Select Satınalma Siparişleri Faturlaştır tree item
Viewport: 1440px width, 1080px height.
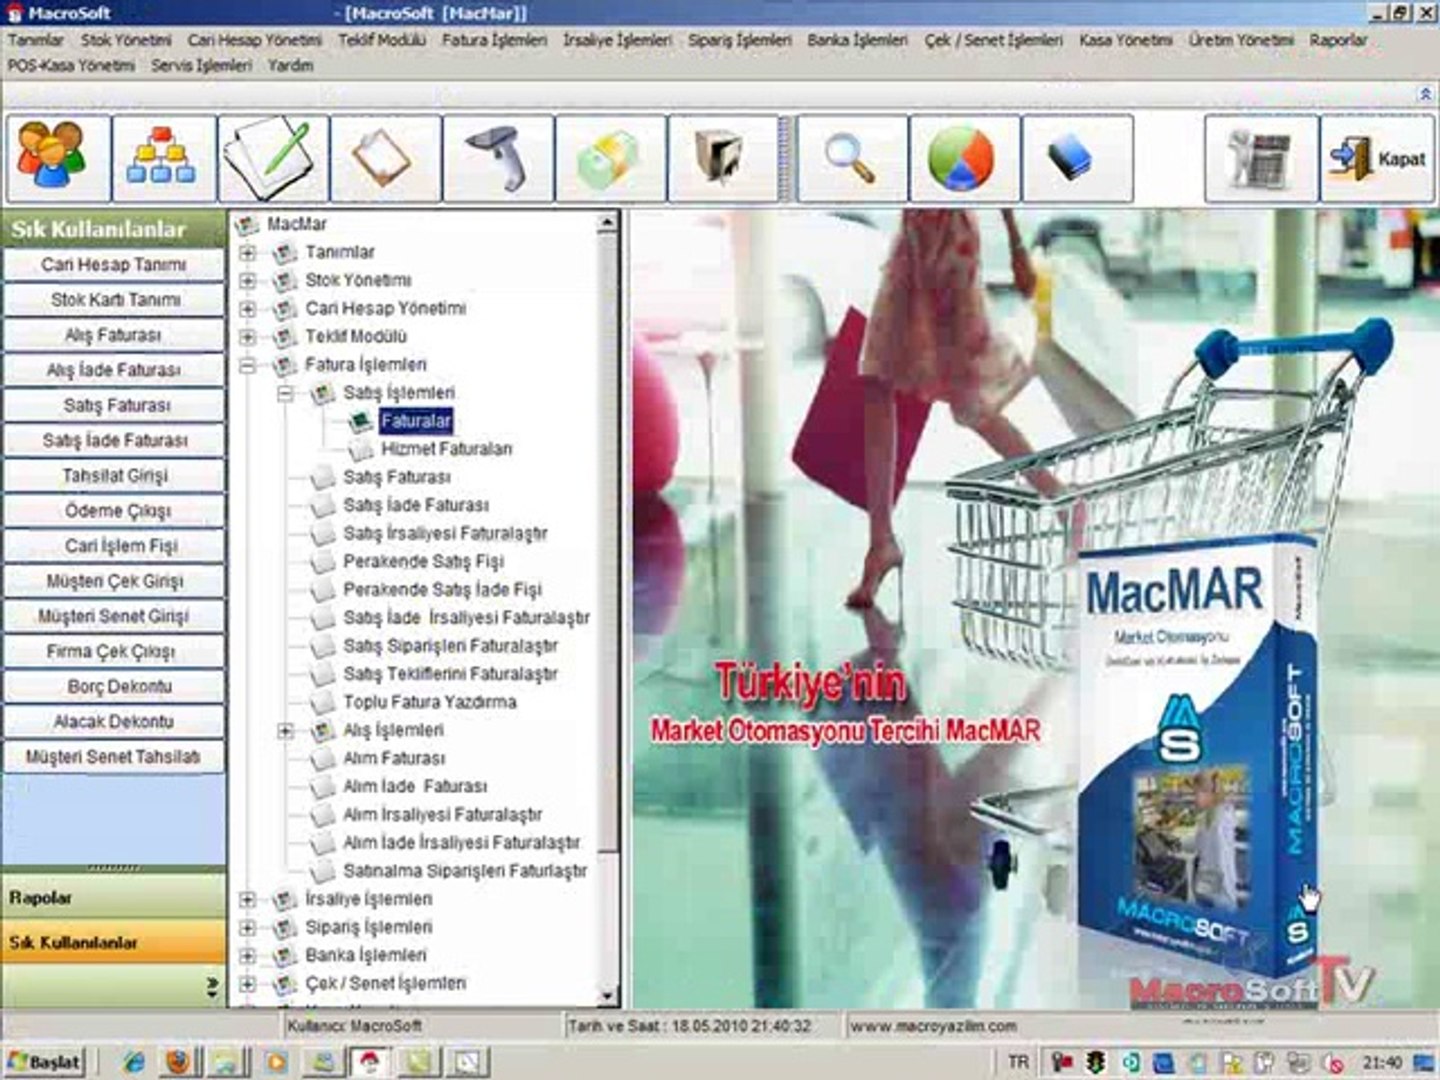coord(465,871)
